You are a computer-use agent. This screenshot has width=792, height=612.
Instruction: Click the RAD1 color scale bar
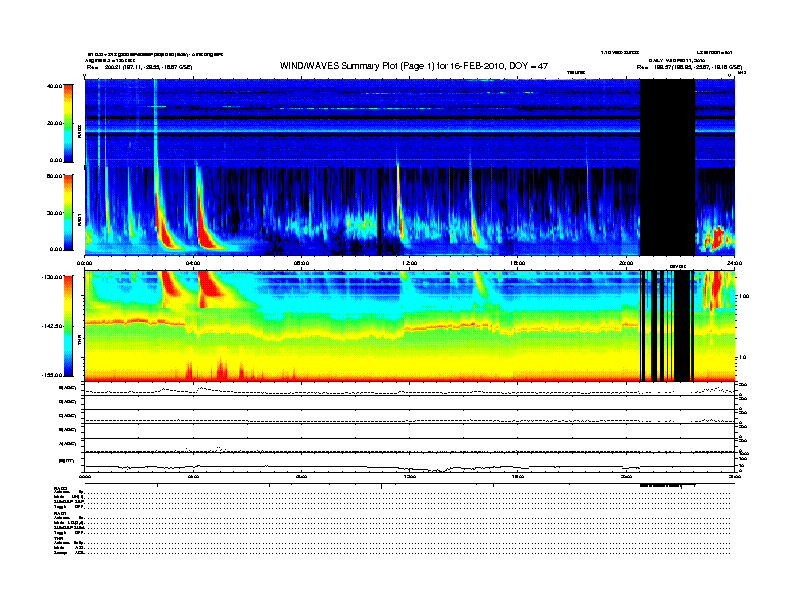(68, 212)
